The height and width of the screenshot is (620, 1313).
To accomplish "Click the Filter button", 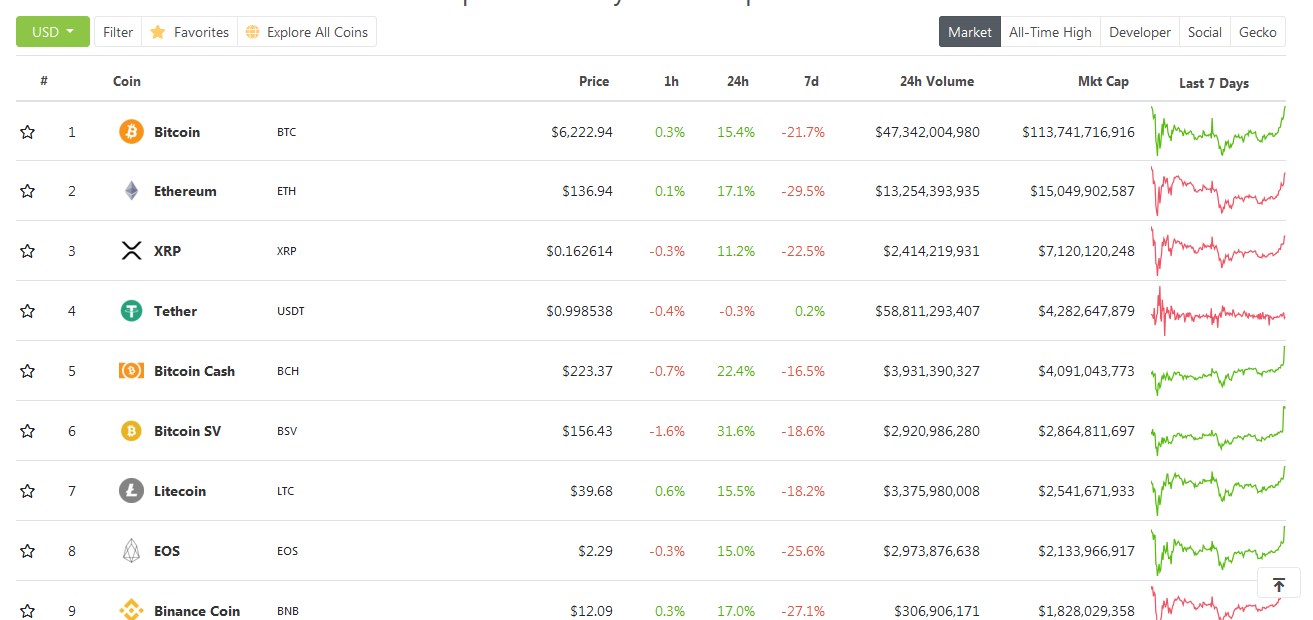I will point(118,32).
